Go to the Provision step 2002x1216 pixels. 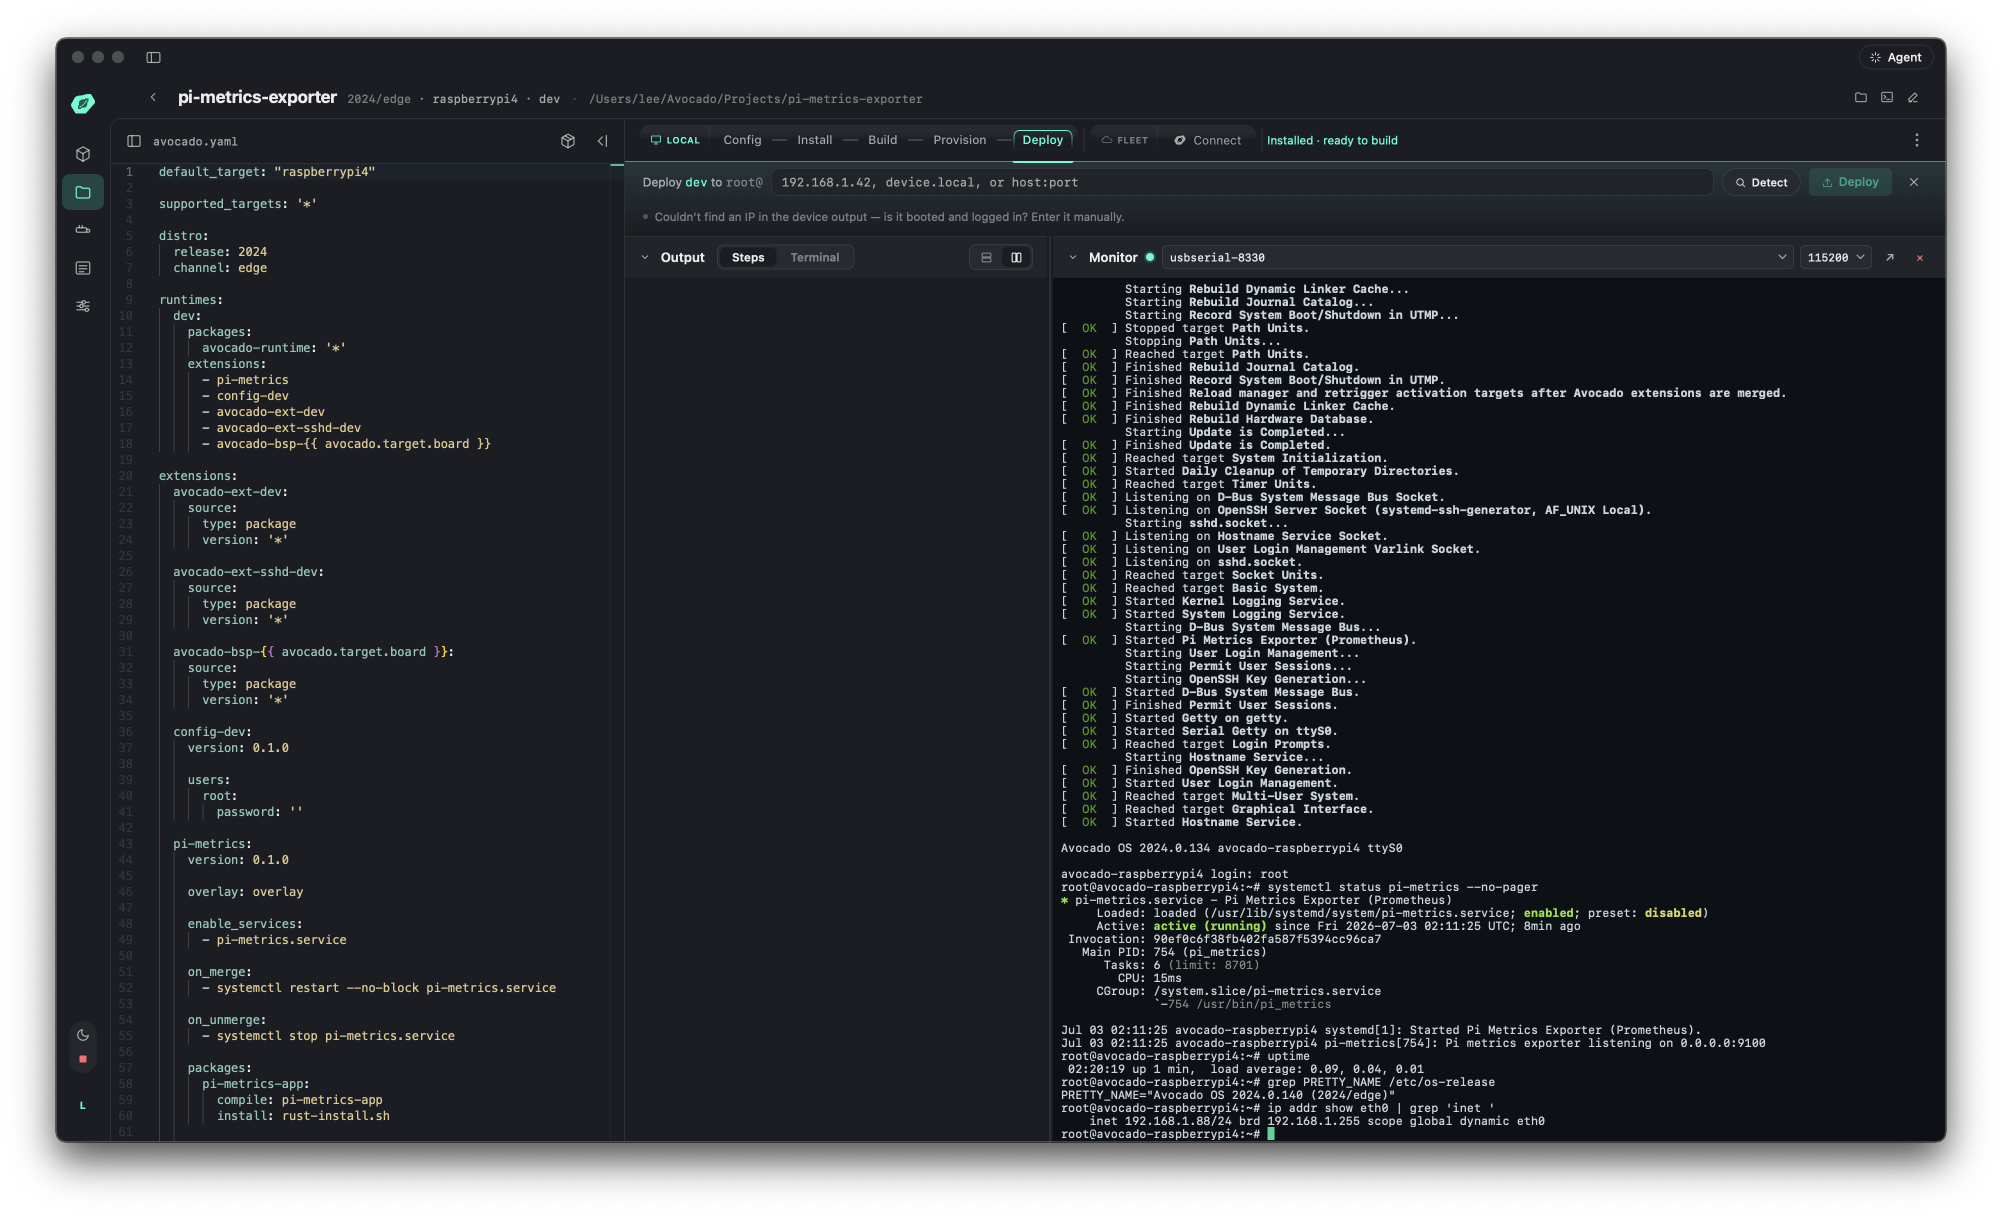click(959, 140)
